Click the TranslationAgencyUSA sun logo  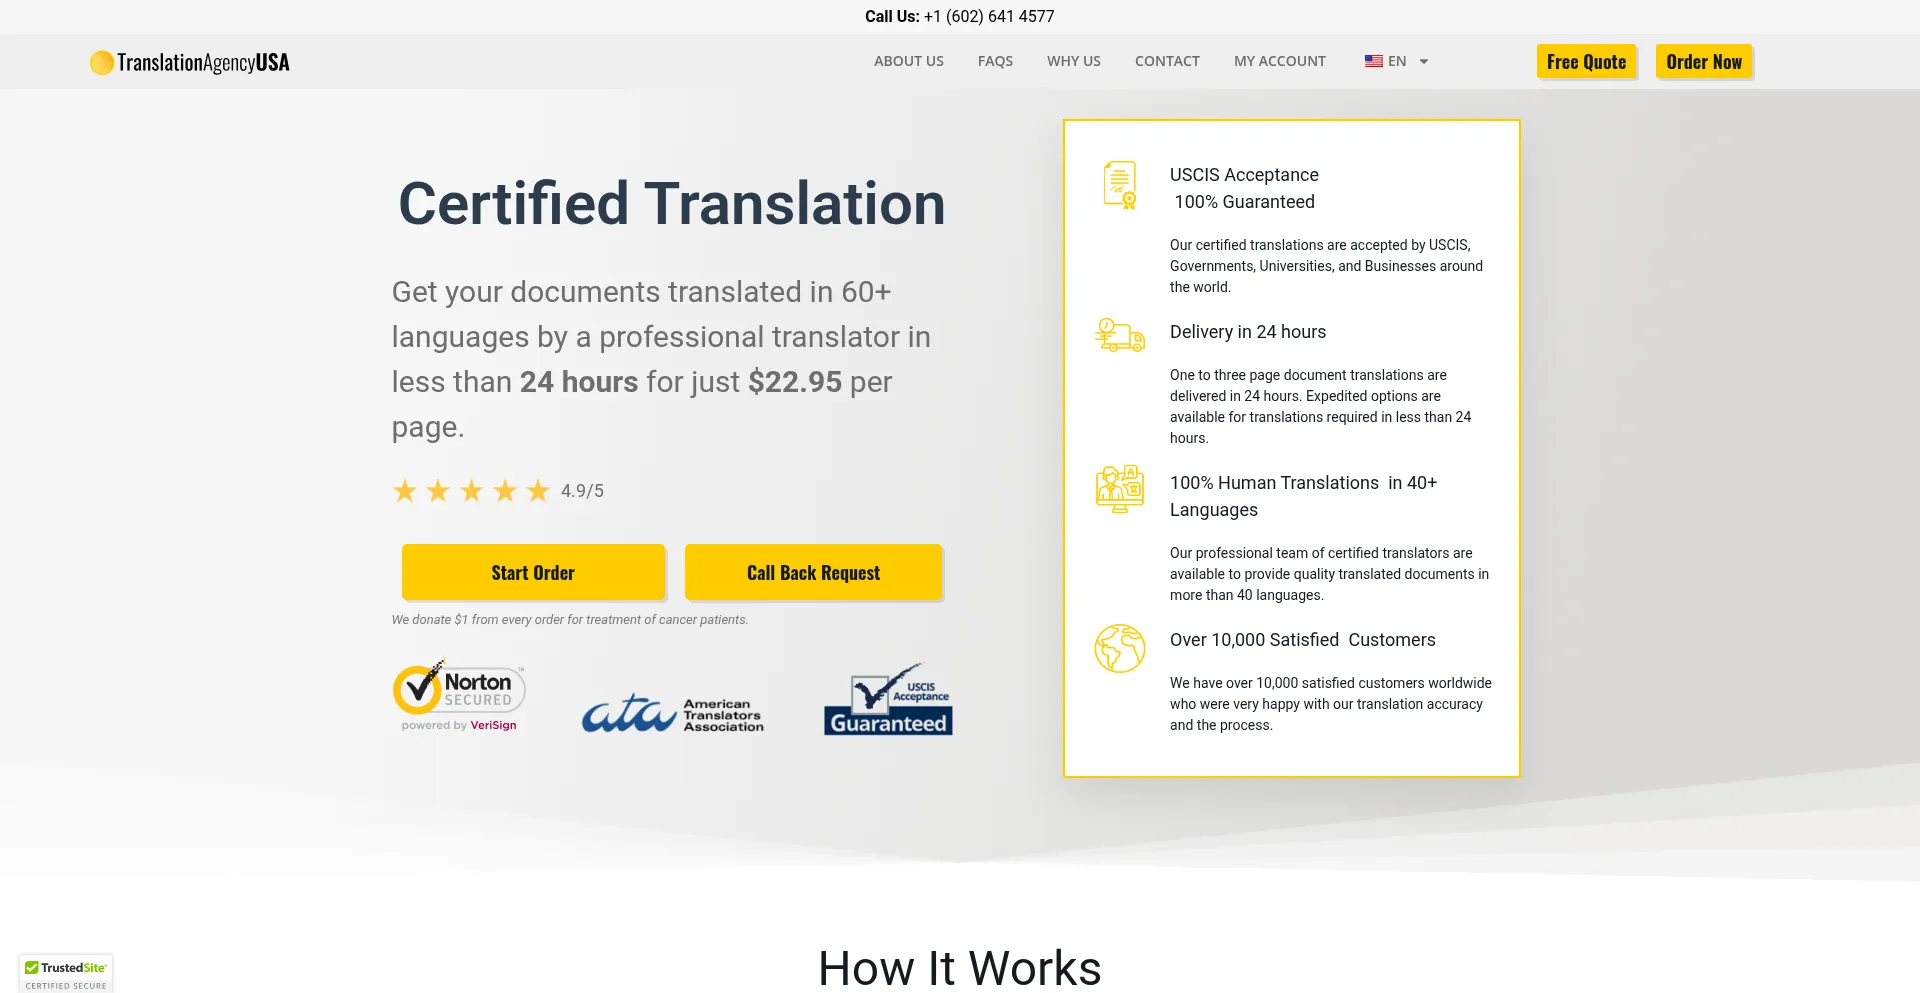tap(101, 63)
